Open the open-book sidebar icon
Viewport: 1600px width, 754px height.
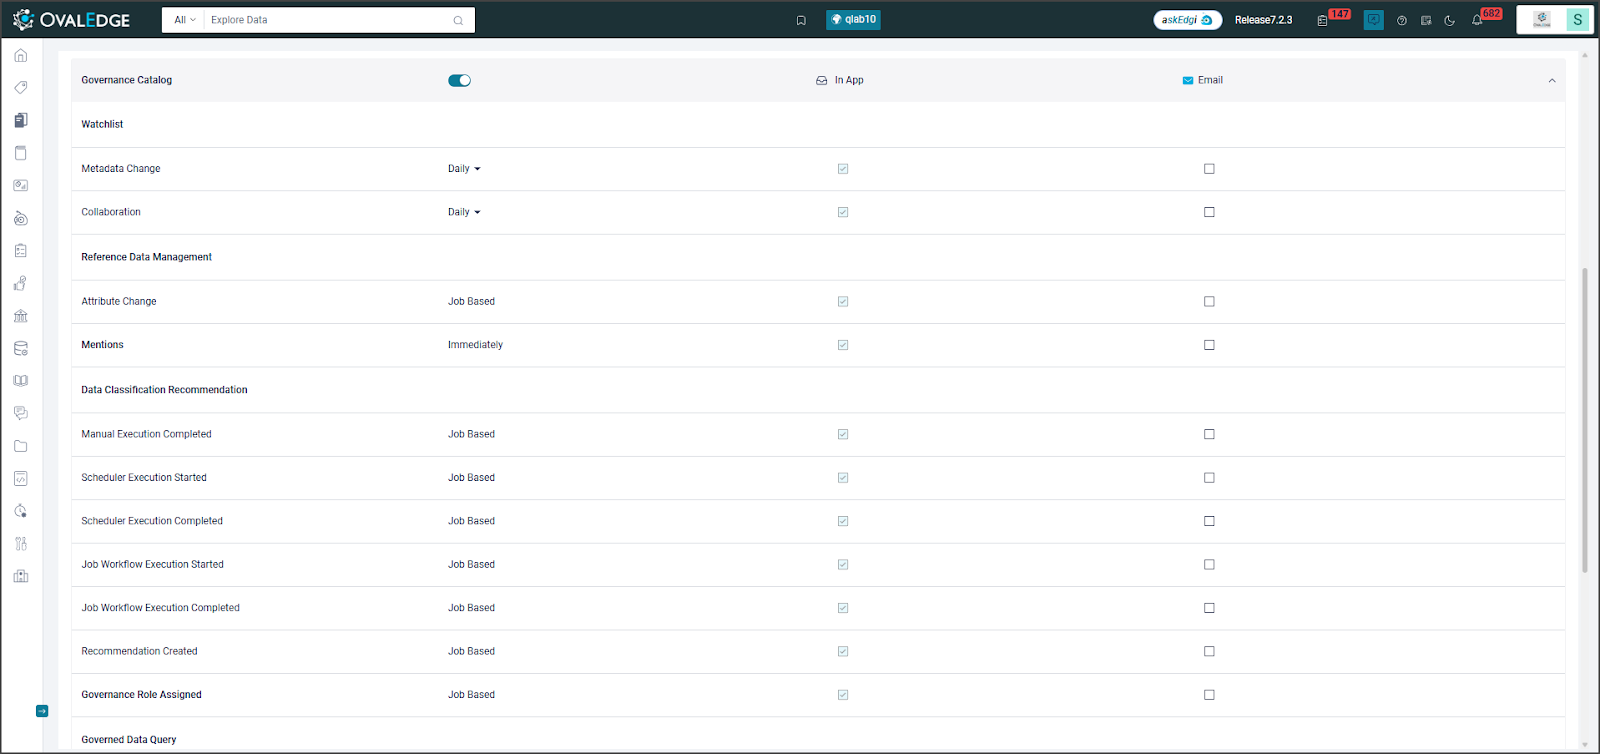pyautogui.click(x=21, y=381)
